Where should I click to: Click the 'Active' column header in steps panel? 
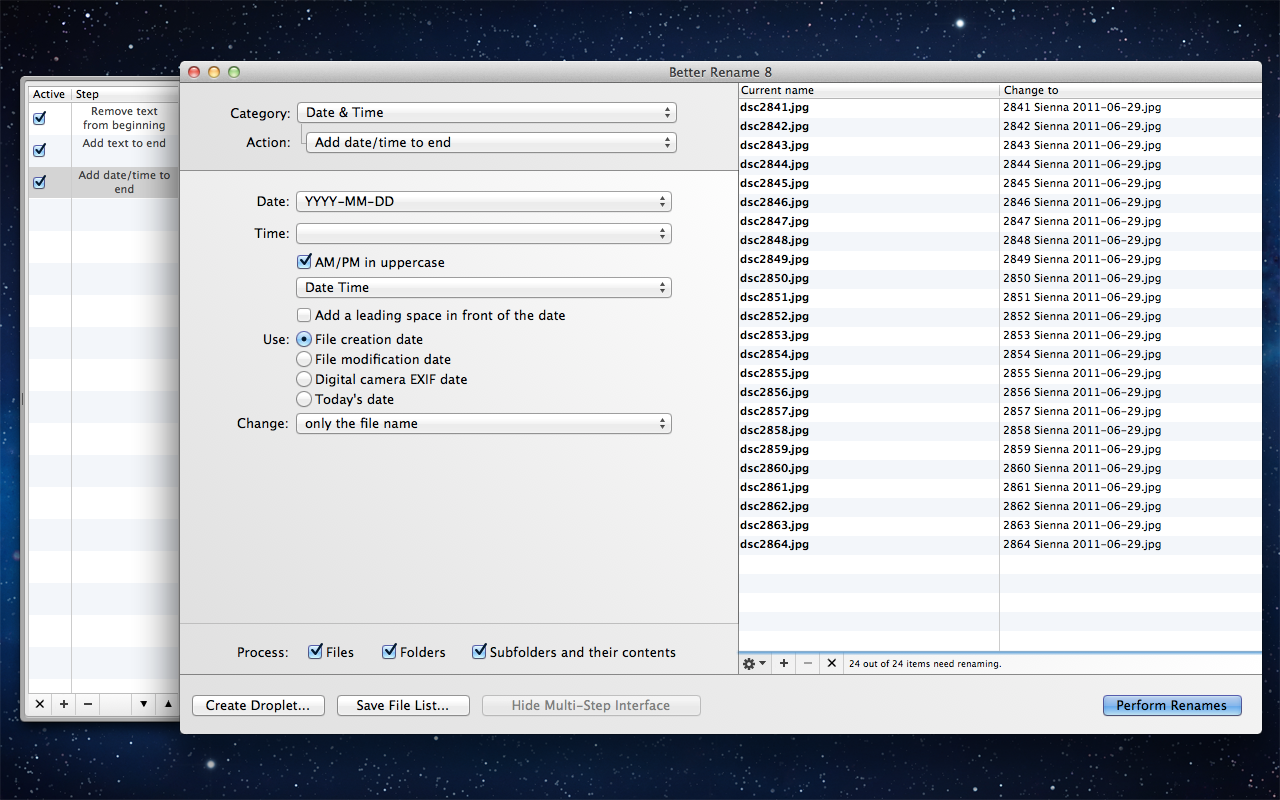(x=49, y=94)
